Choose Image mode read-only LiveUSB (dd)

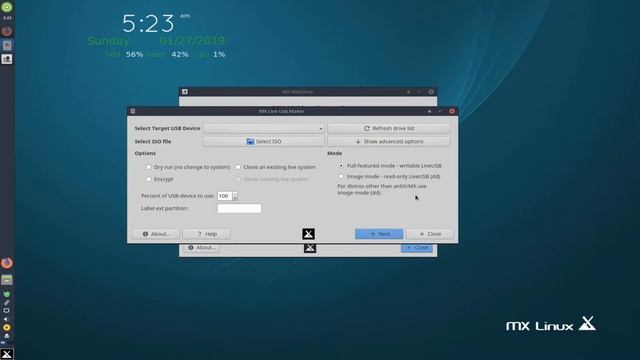click(x=341, y=176)
